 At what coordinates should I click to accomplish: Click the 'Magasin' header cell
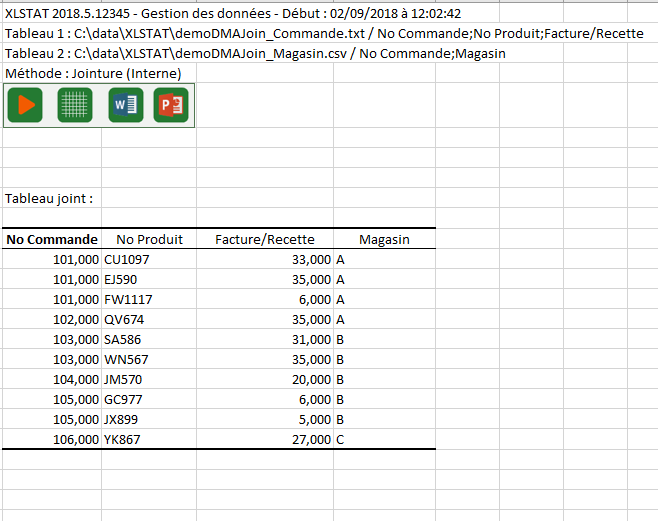click(x=384, y=239)
